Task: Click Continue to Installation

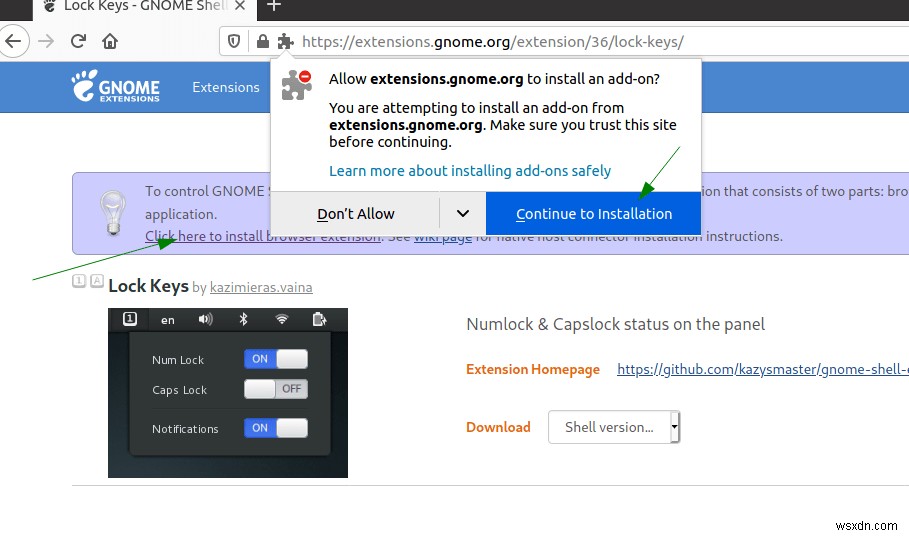Action: (x=594, y=214)
